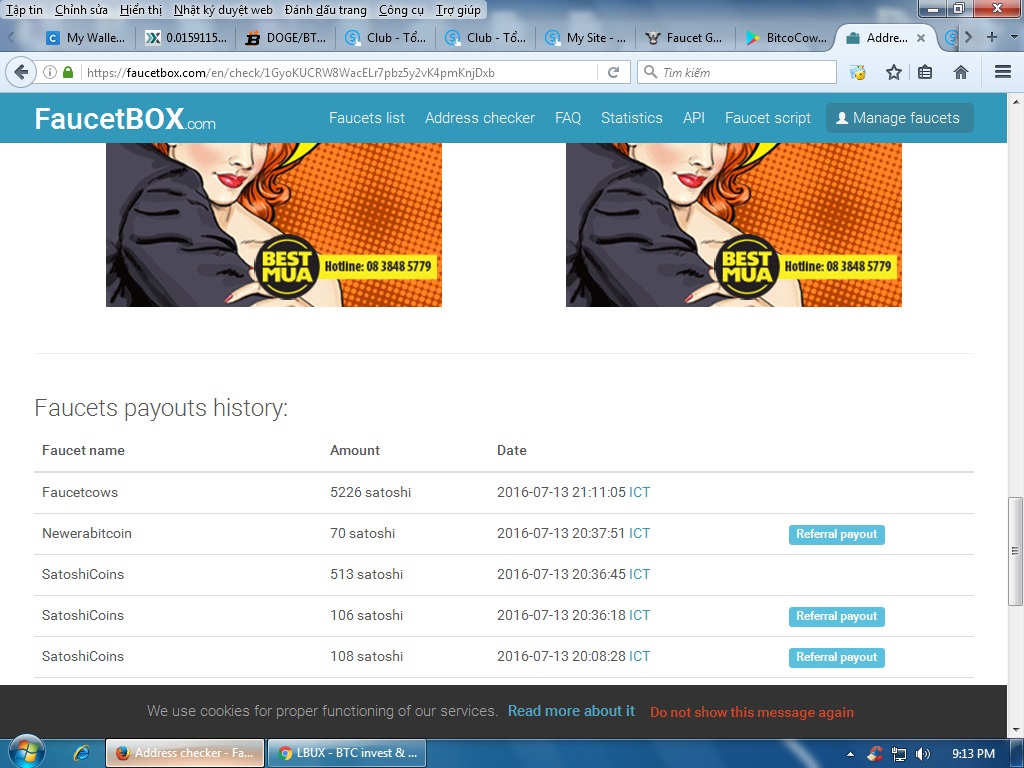Open the Chỉnh sửa menu
Viewport: 1024px width, 768px height.
coord(81,10)
